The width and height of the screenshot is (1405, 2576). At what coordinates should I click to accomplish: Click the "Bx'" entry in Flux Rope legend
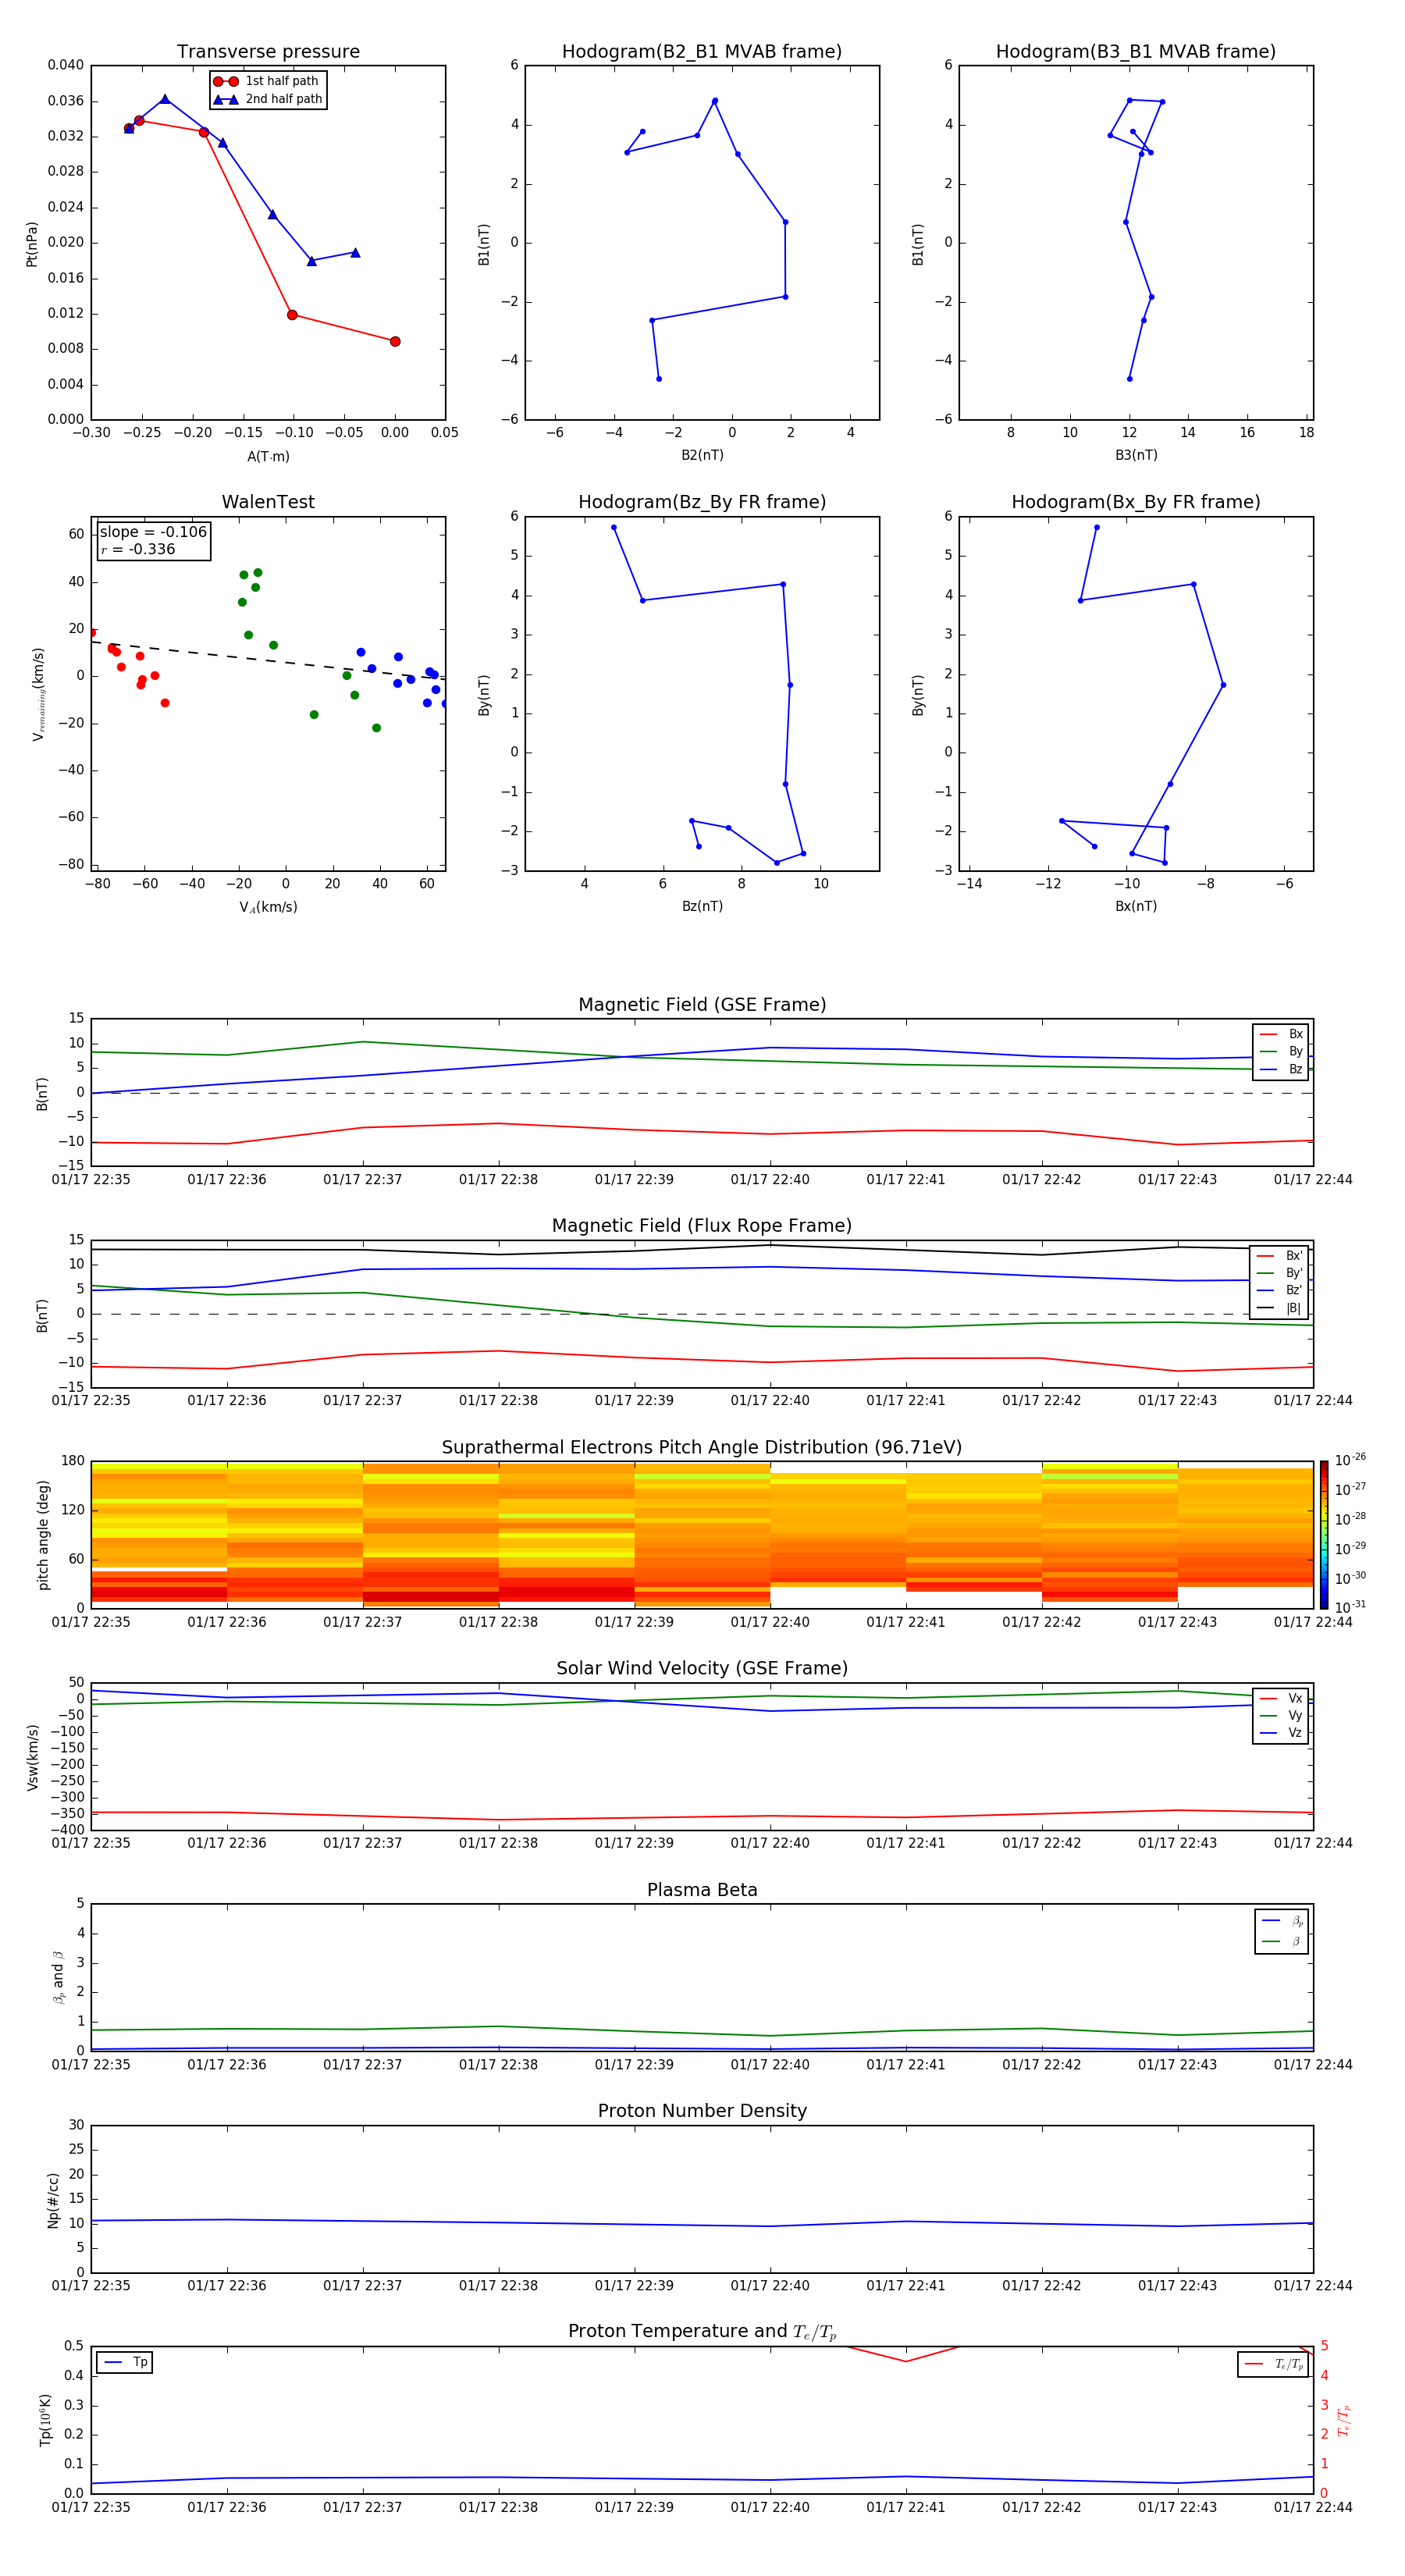pyautogui.click(x=1280, y=1256)
